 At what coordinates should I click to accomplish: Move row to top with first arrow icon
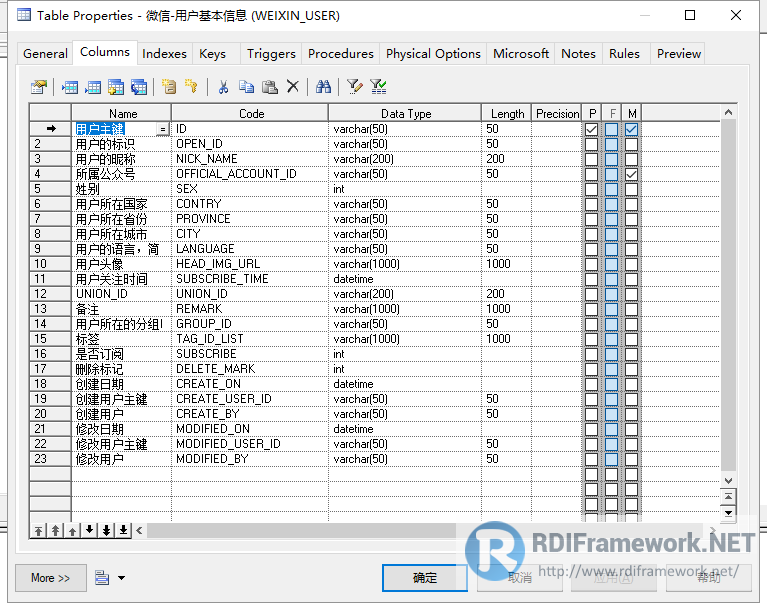[x=39, y=530]
